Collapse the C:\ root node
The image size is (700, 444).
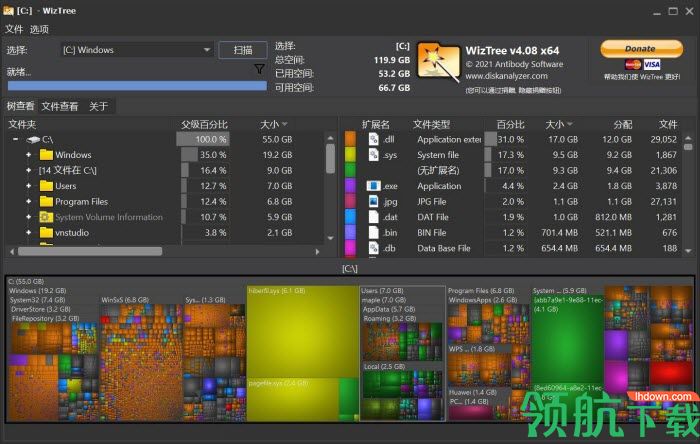pyautogui.click(x=16, y=139)
